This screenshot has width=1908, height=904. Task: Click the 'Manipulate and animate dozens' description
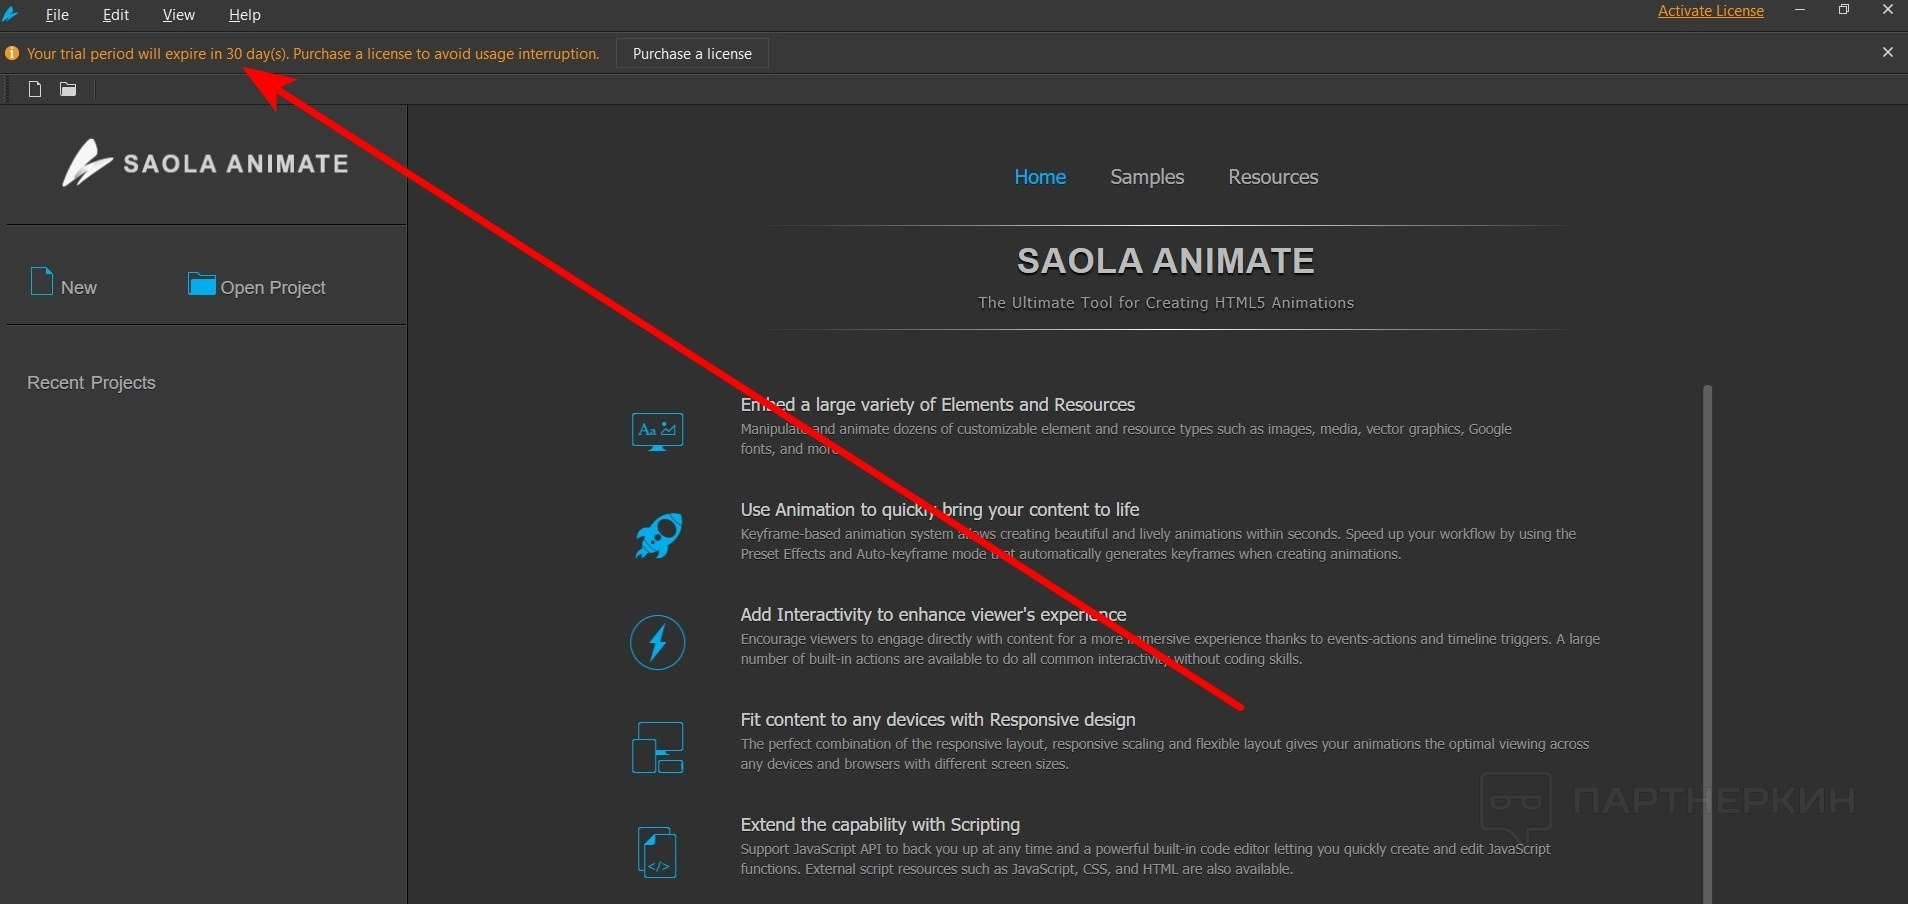click(1126, 439)
